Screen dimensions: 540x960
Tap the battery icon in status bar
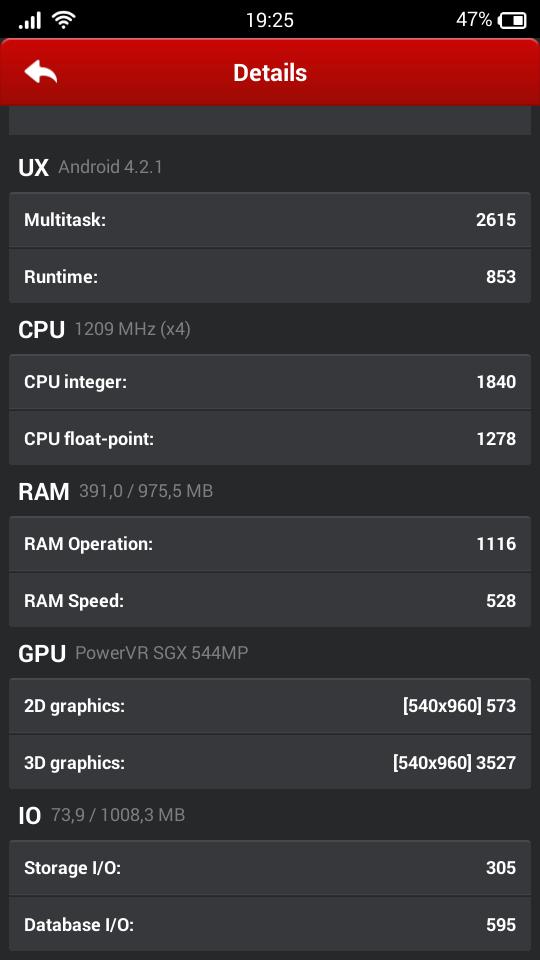tap(513, 21)
